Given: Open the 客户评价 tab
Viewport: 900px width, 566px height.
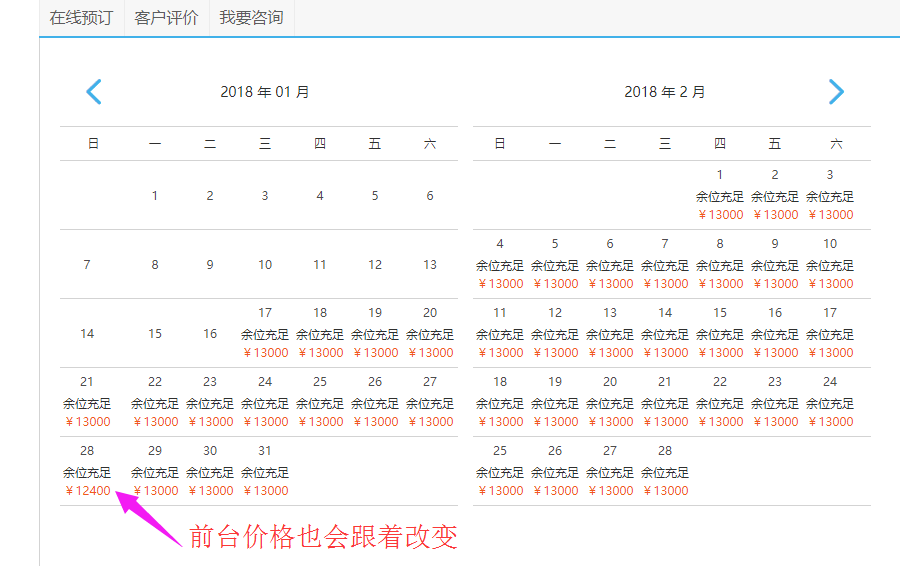Looking at the screenshot, I should pyautogui.click(x=166, y=18).
